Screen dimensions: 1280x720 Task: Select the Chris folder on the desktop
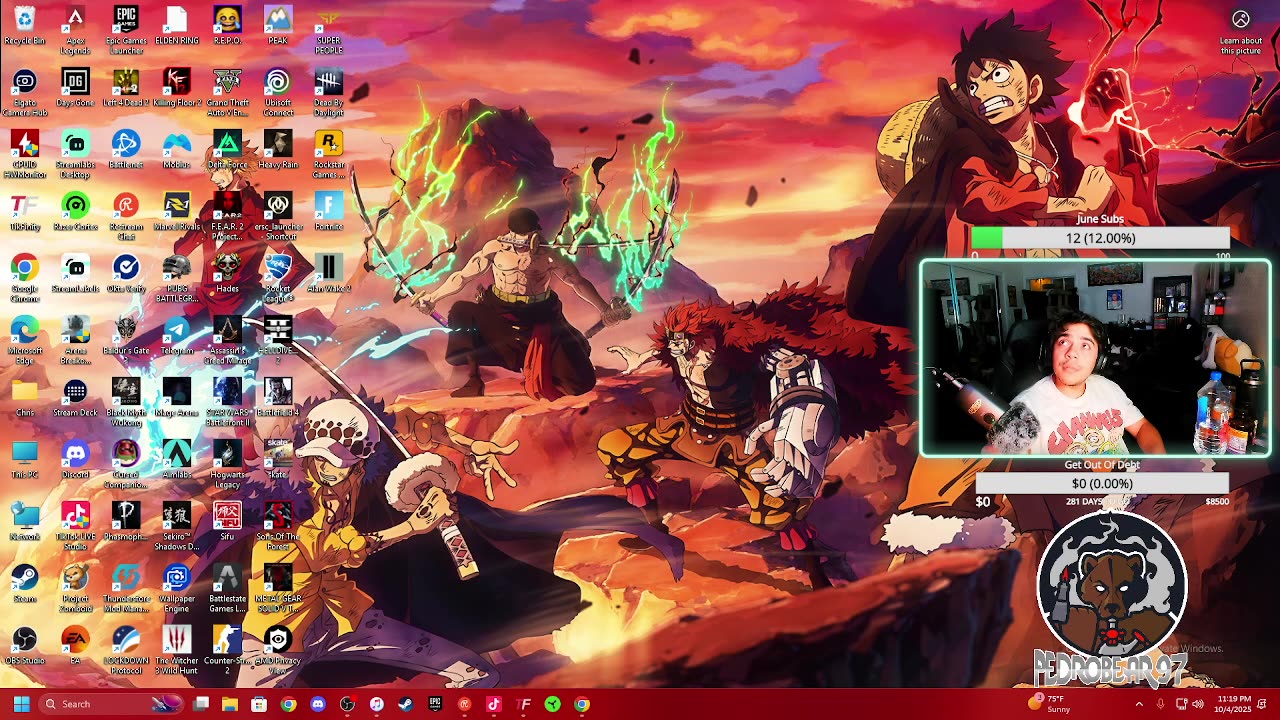pyautogui.click(x=24, y=398)
